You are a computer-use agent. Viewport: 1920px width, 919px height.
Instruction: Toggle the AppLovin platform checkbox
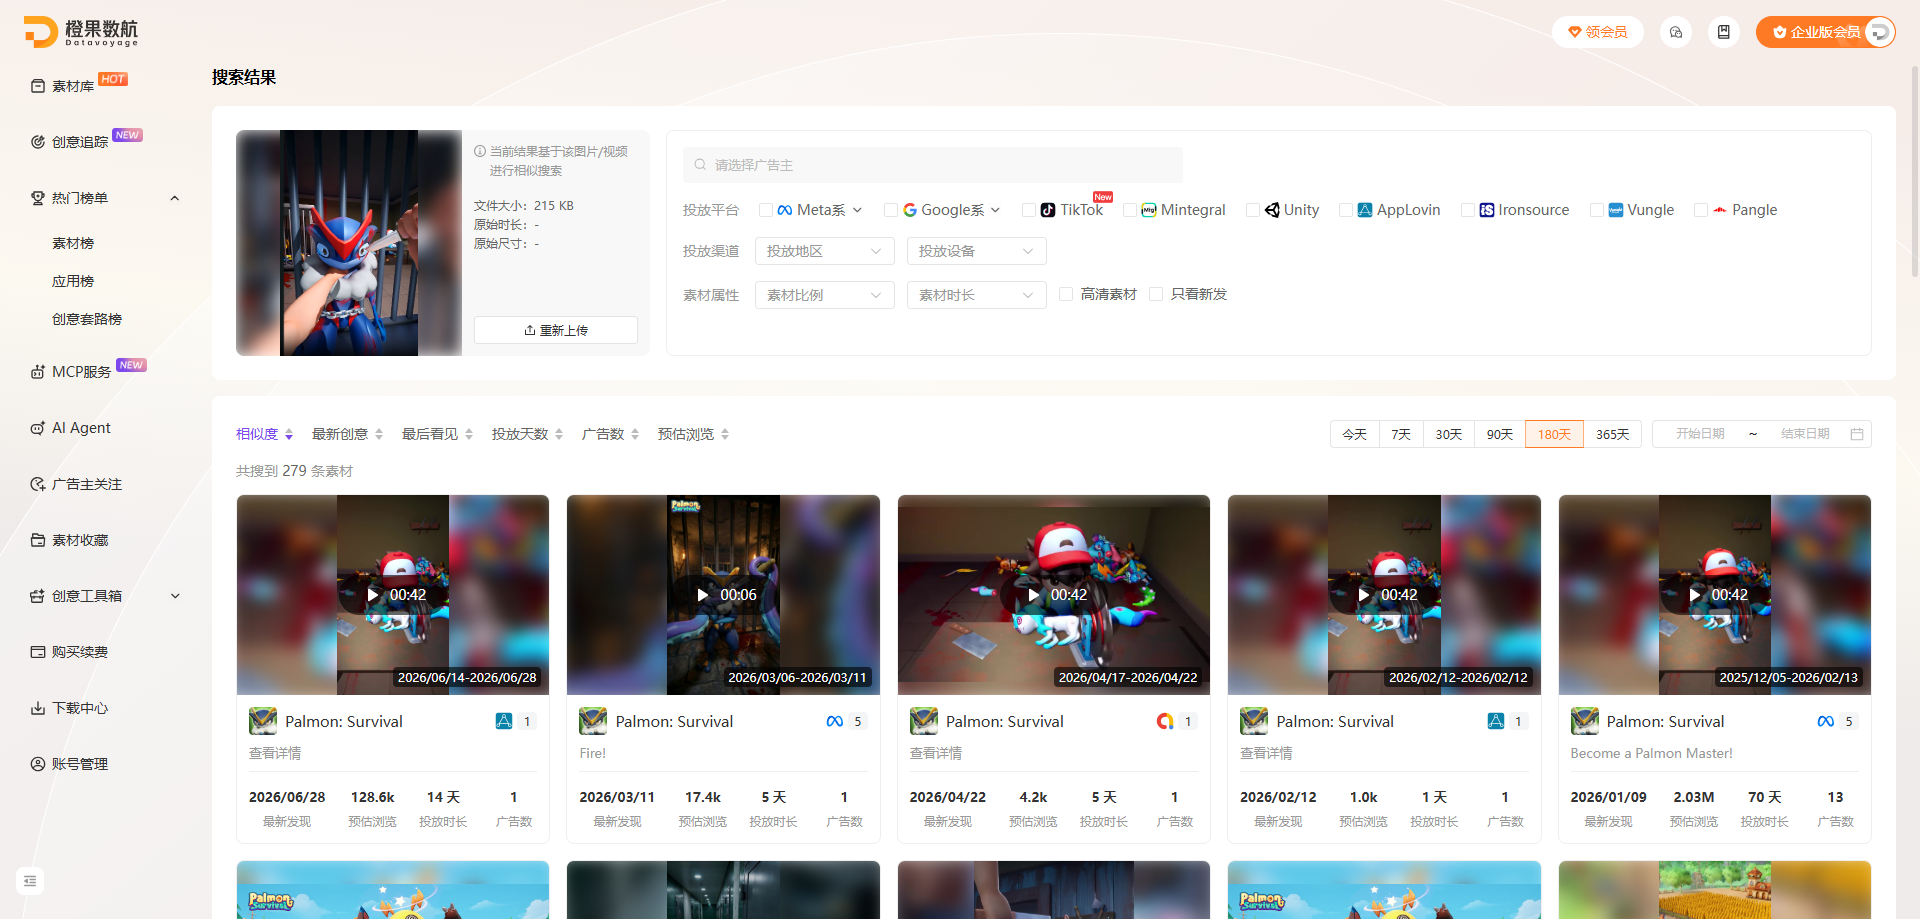tap(1345, 210)
